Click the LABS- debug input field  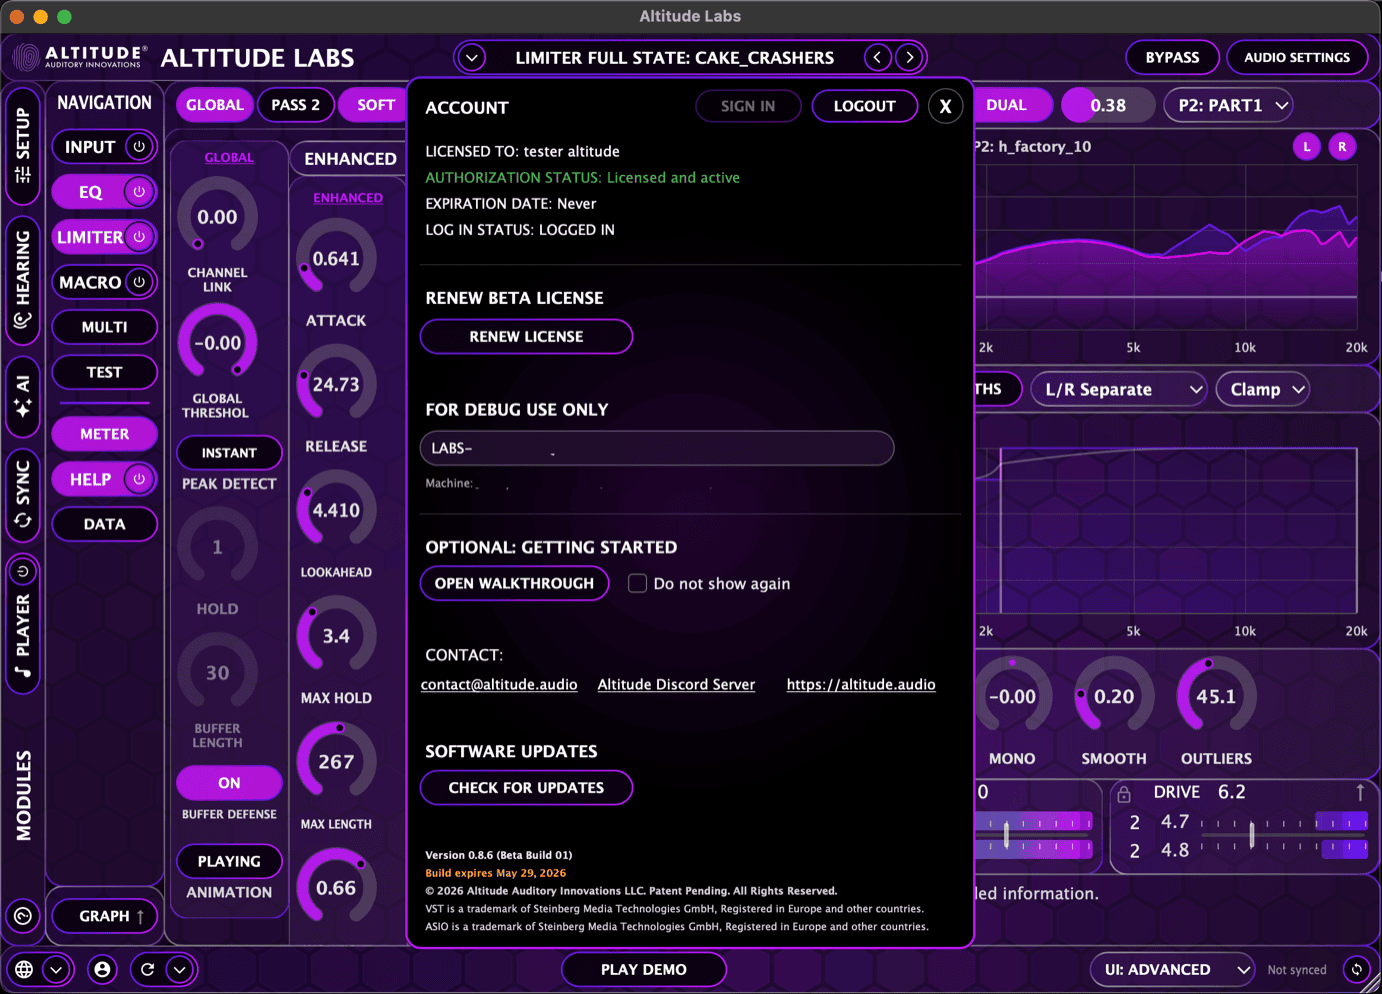pos(656,448)
